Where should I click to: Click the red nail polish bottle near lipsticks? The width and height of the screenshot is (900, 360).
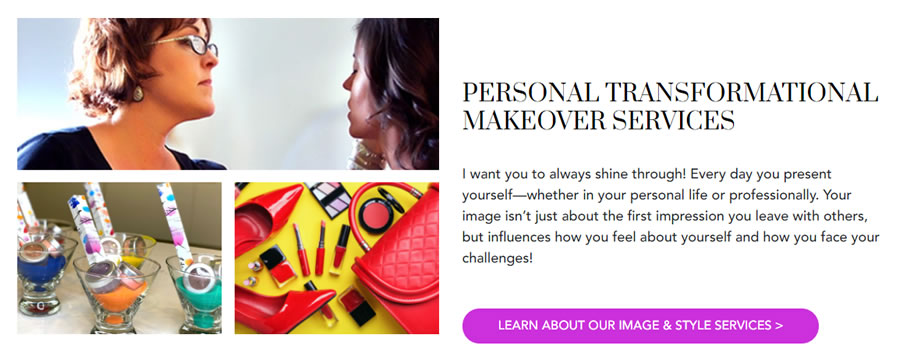(x=278, y=265)
